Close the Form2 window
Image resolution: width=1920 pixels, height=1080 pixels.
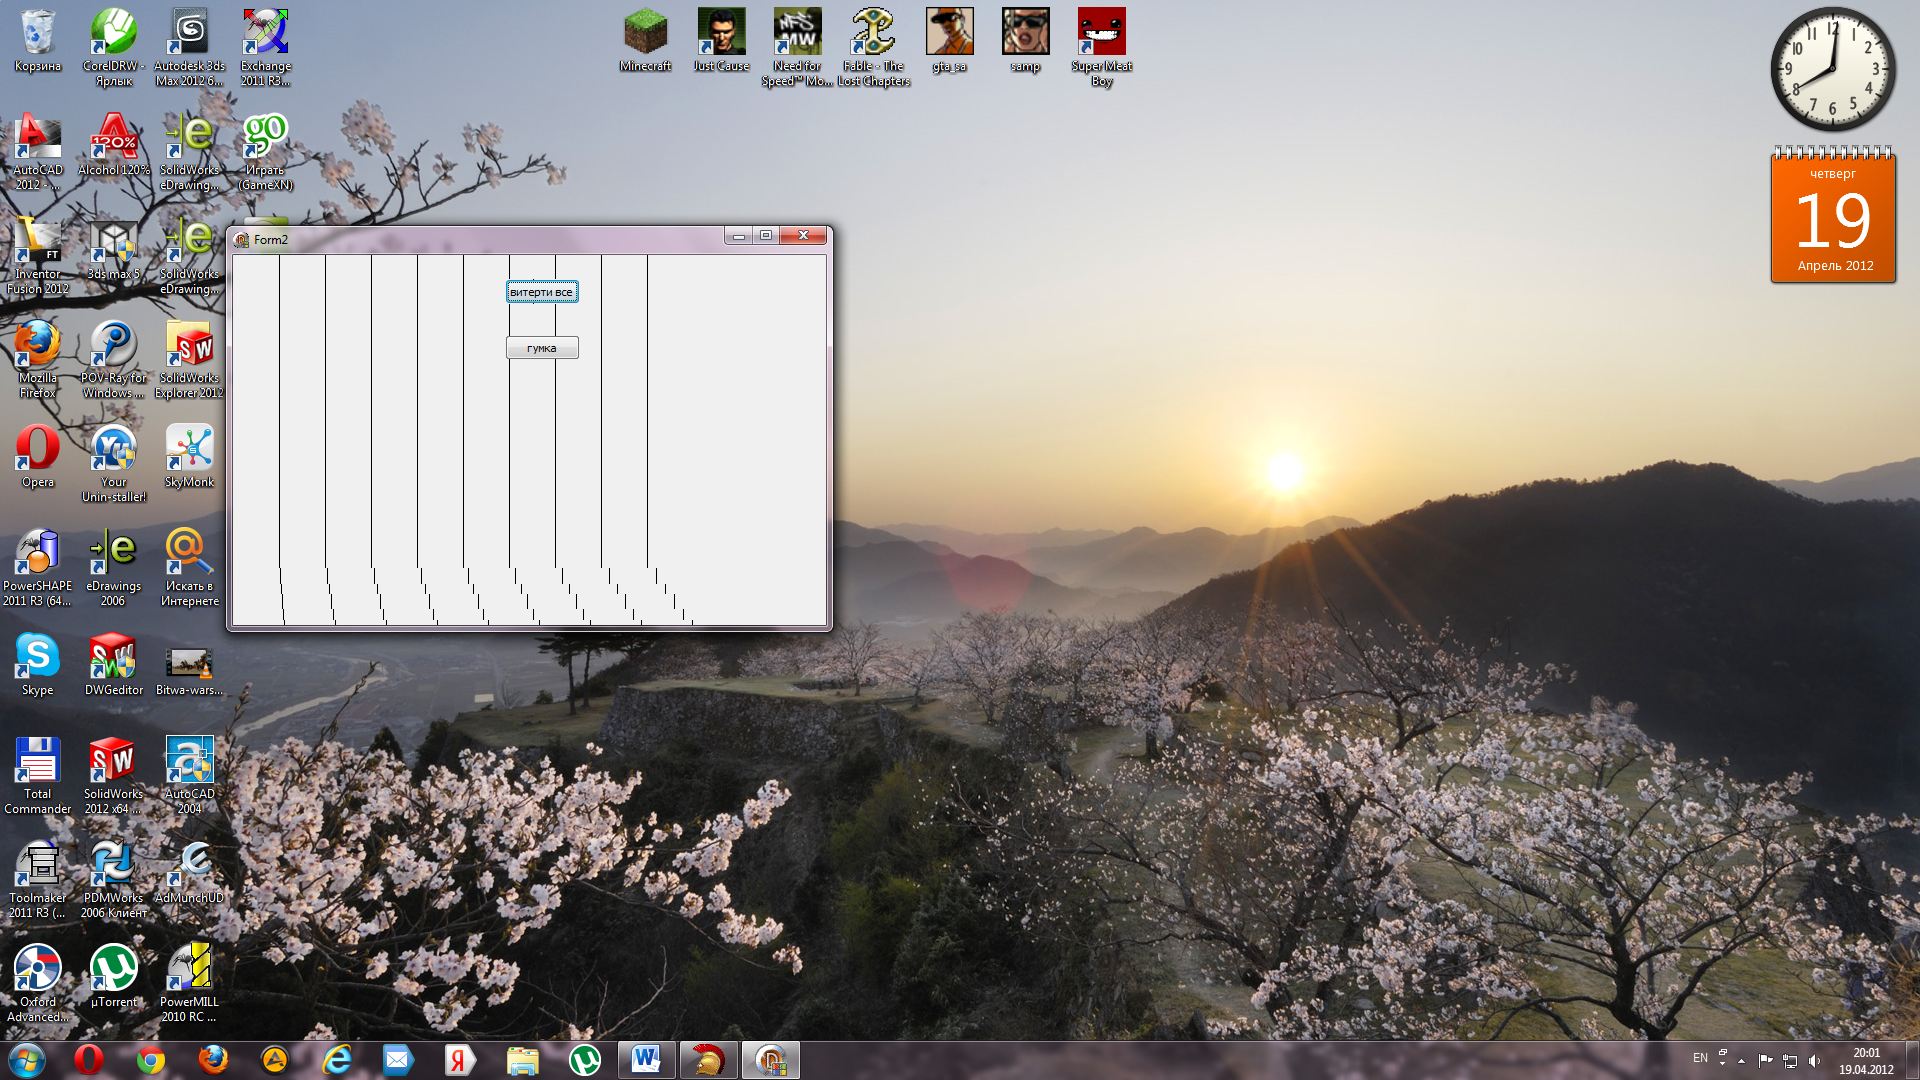click(x=803, y=236)
